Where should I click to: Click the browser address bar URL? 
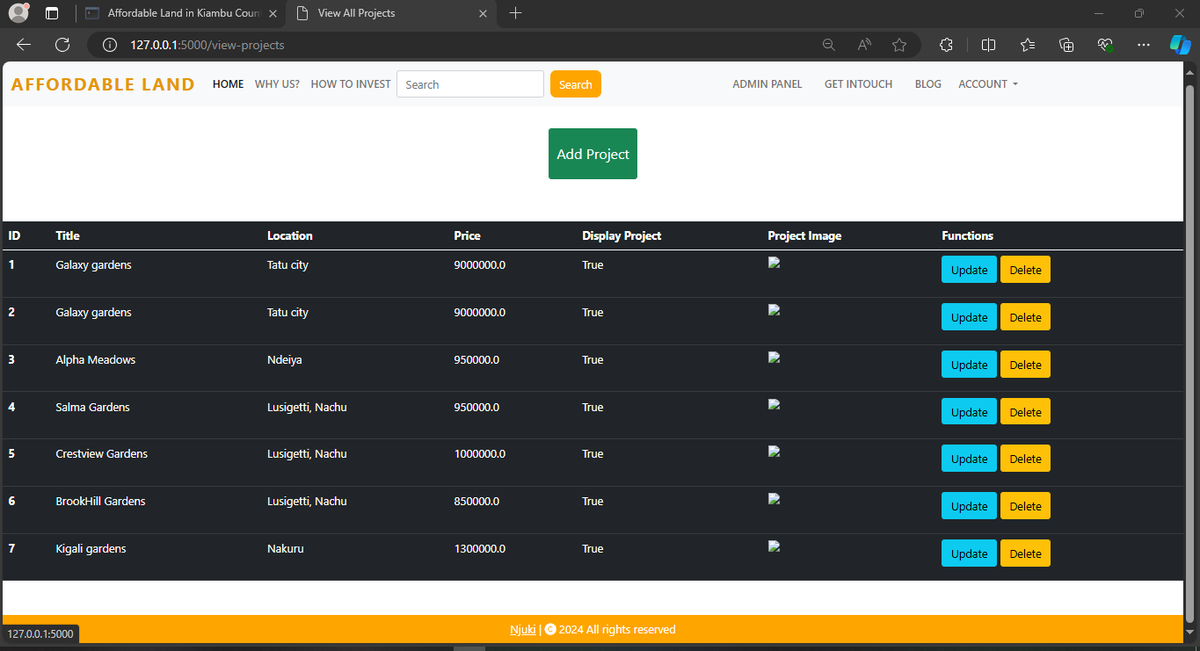(207, 45)
